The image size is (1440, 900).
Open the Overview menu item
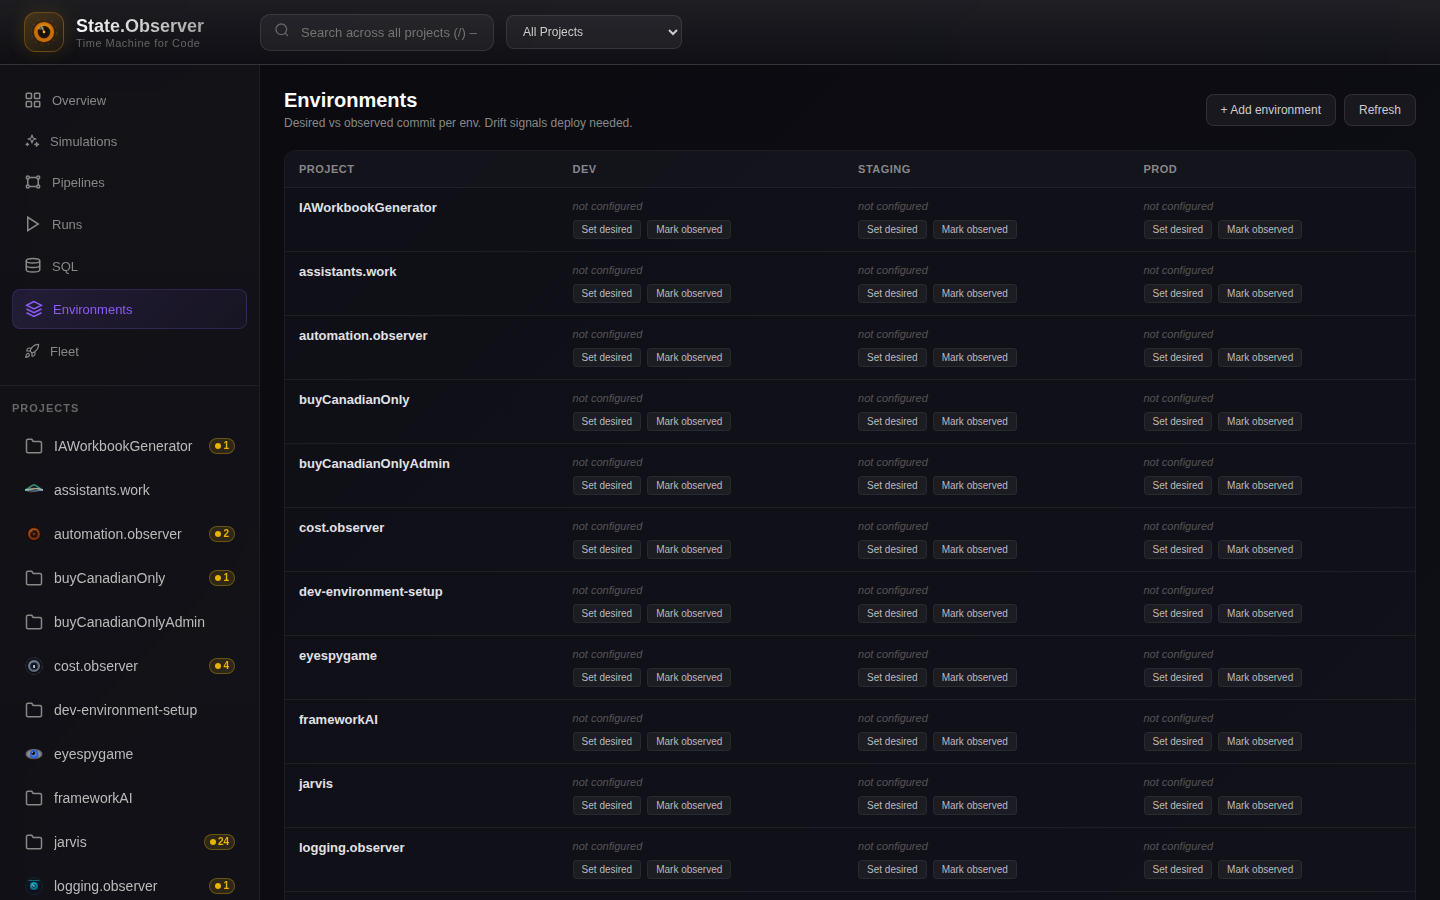(x=130, y=100)
